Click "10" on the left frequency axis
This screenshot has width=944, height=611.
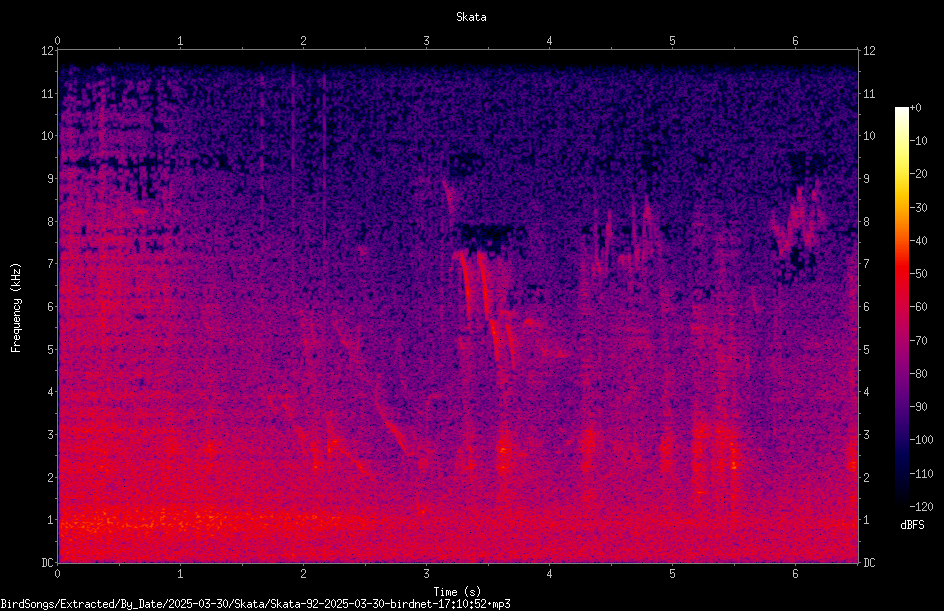click(x=47, y=136)
